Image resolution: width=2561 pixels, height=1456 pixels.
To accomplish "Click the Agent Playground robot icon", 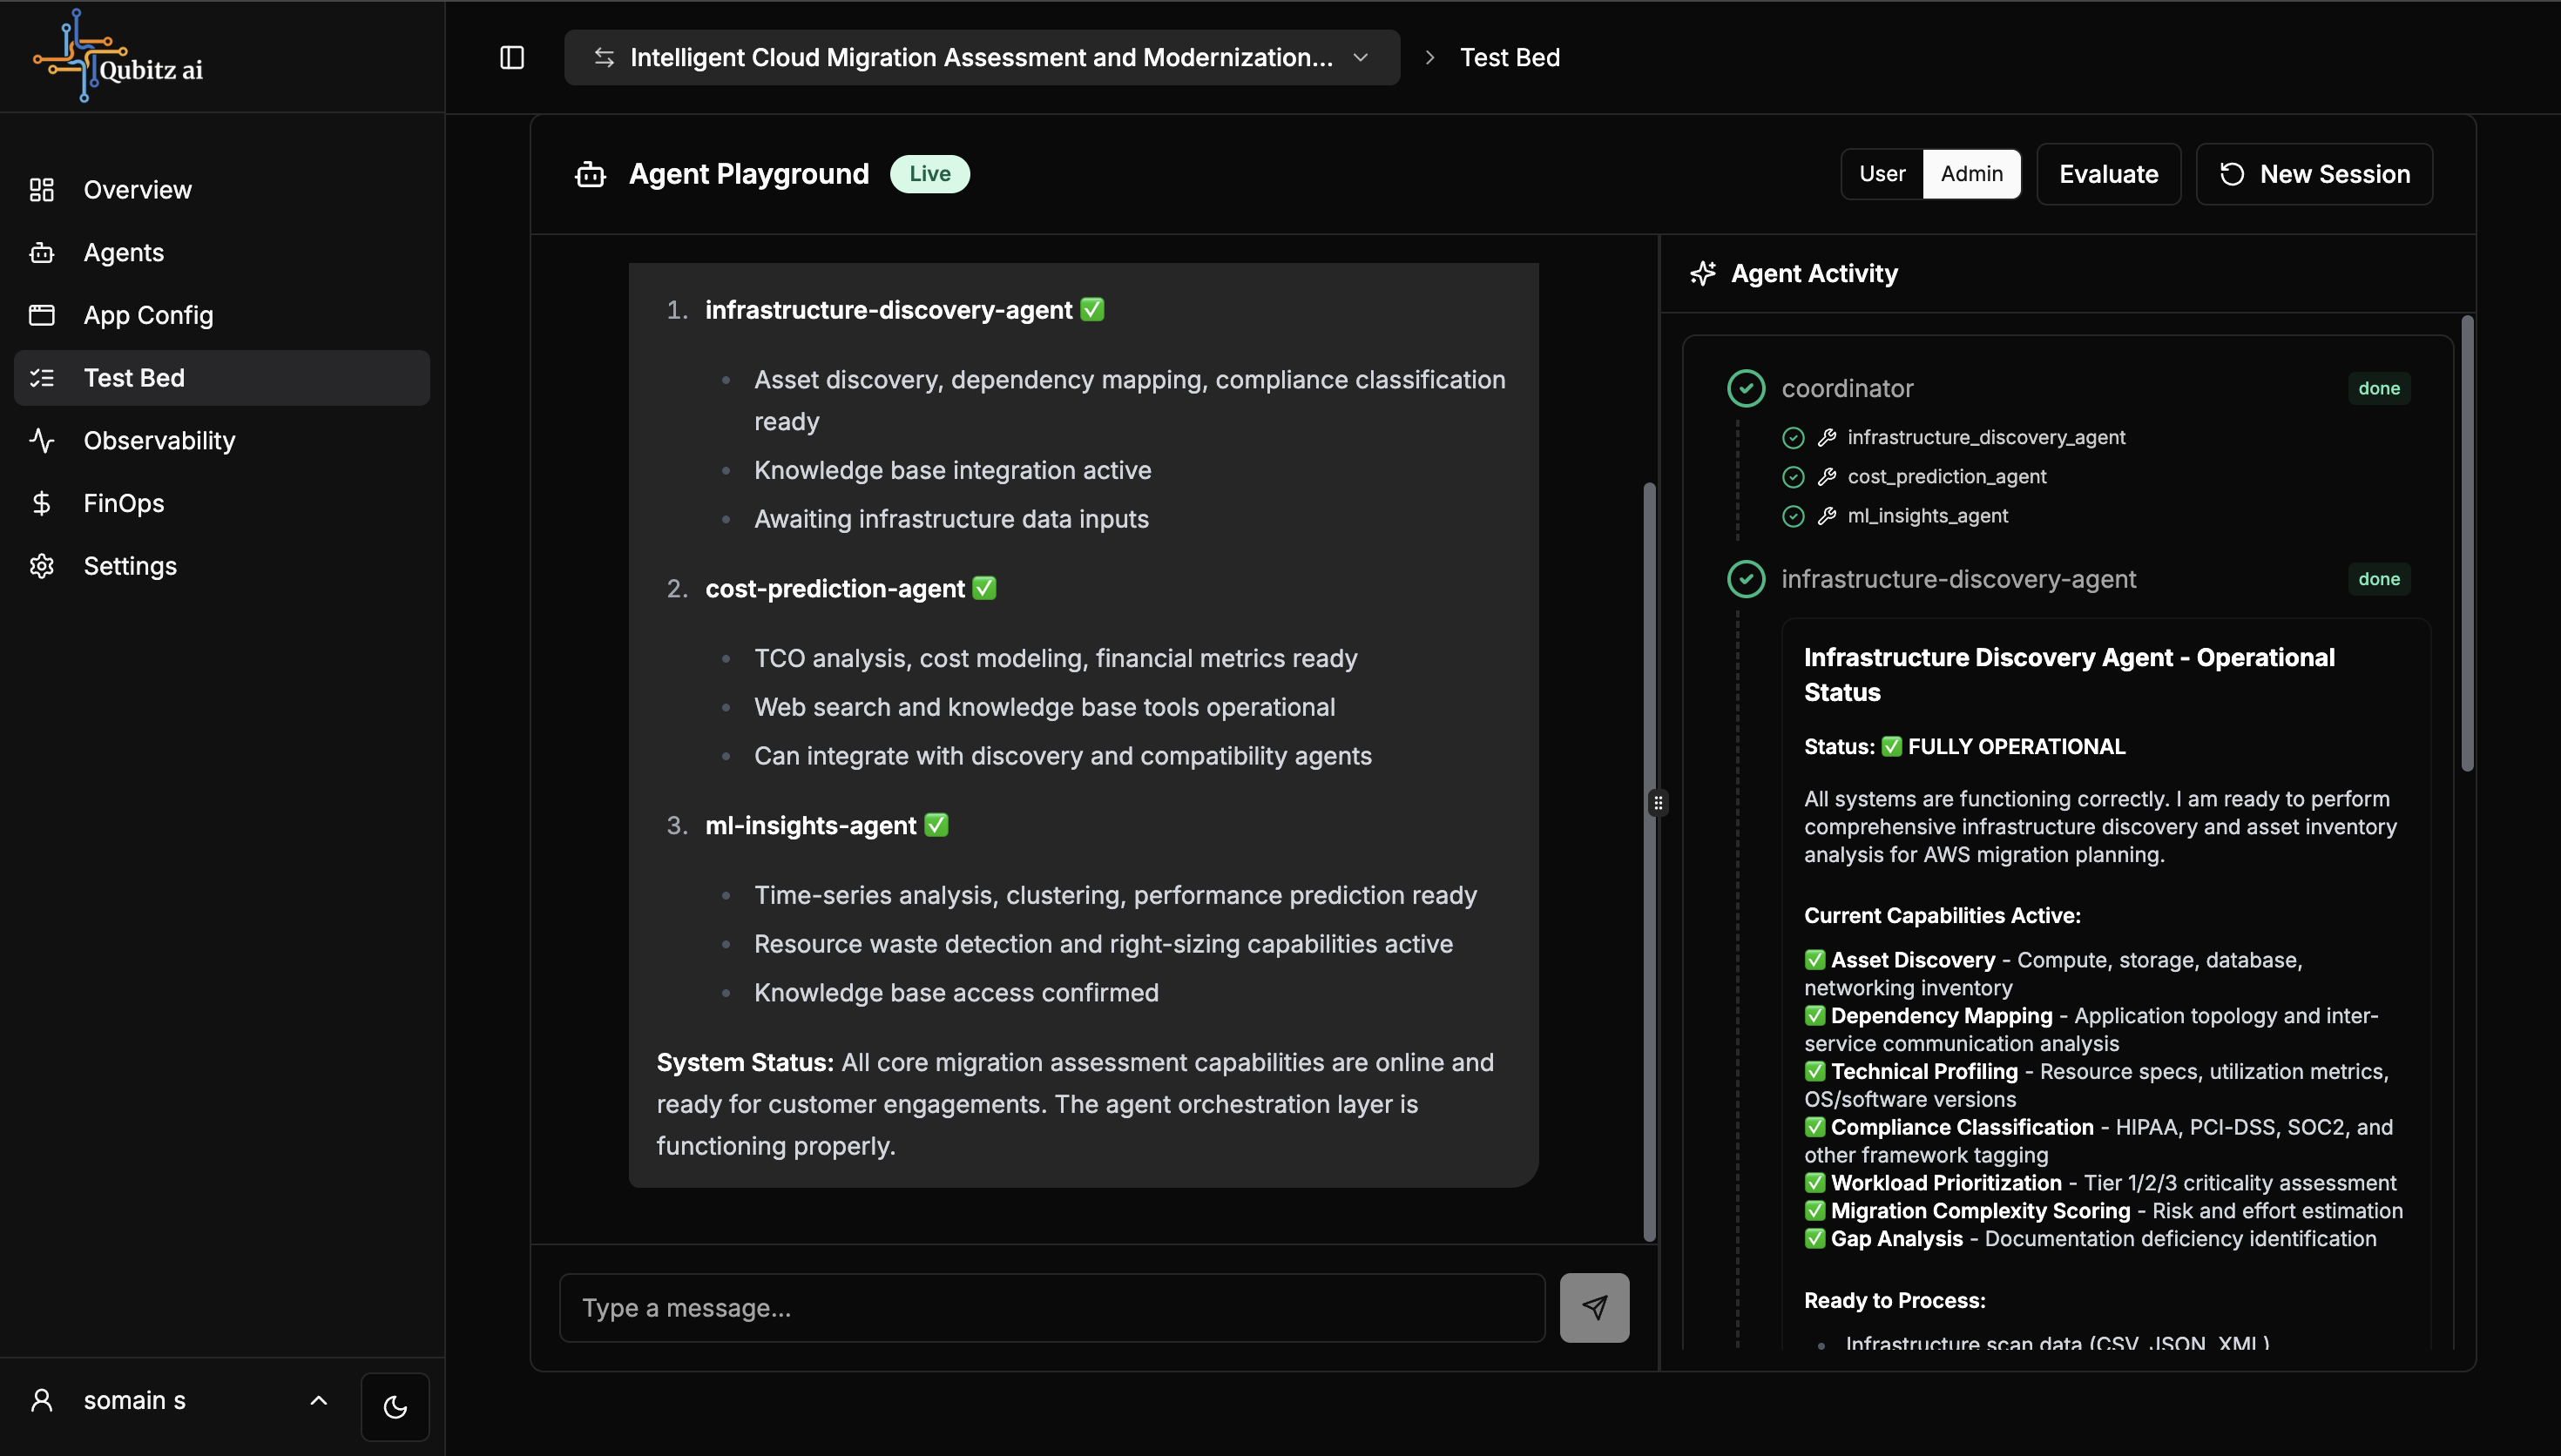I will tap(590, 174).
